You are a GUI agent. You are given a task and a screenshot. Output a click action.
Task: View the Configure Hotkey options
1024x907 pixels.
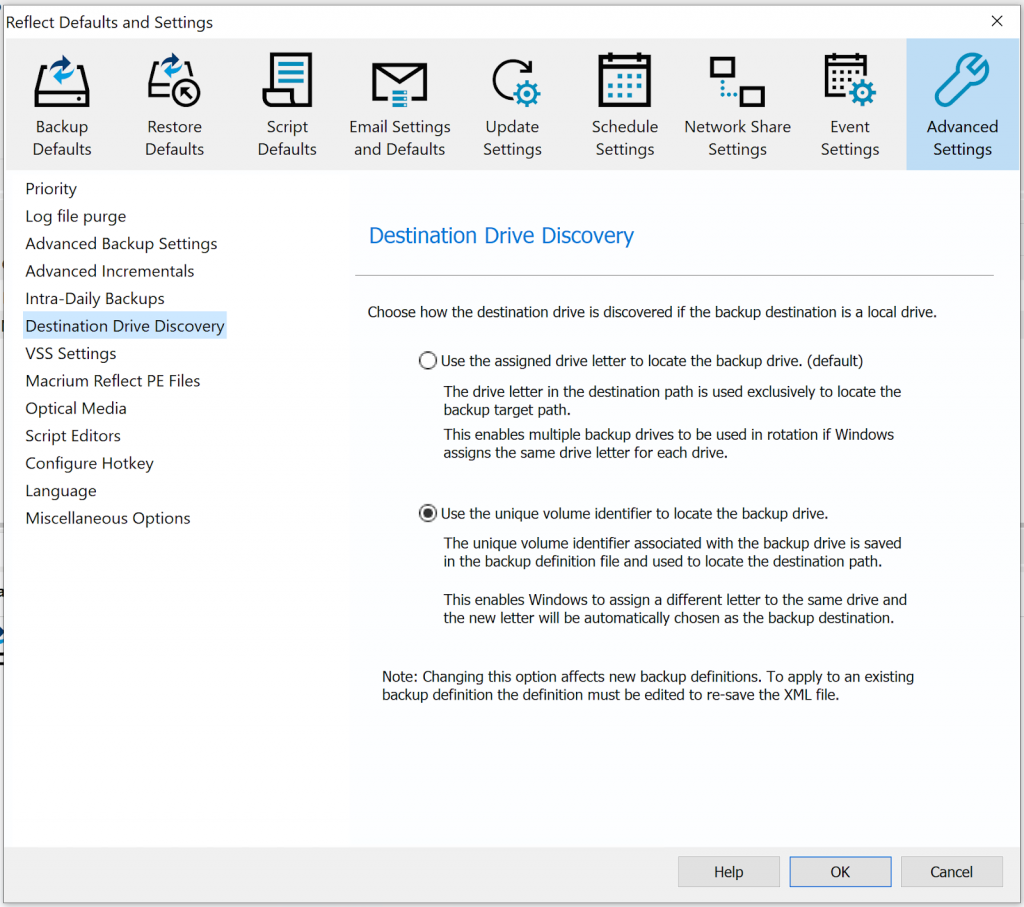click(x=89, y=463)
